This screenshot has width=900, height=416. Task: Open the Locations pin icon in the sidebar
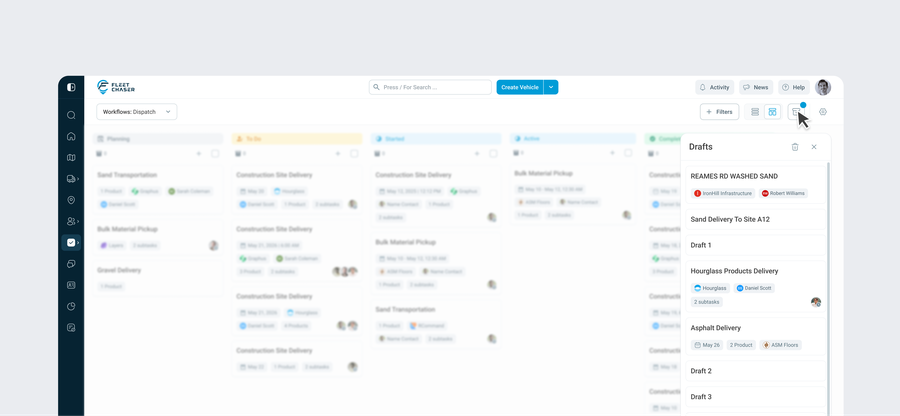71,200
